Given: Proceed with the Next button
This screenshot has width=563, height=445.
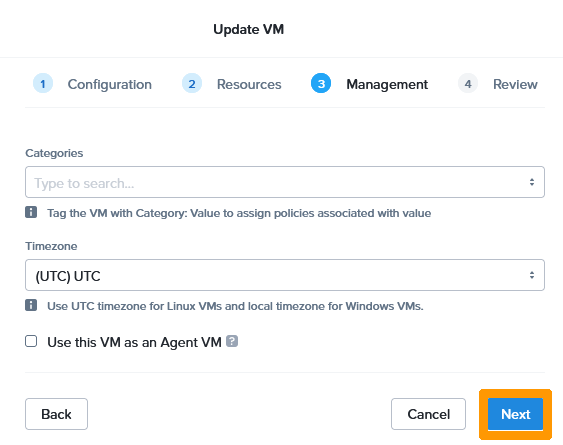Looking at the screenshot, I should point(515,414).
